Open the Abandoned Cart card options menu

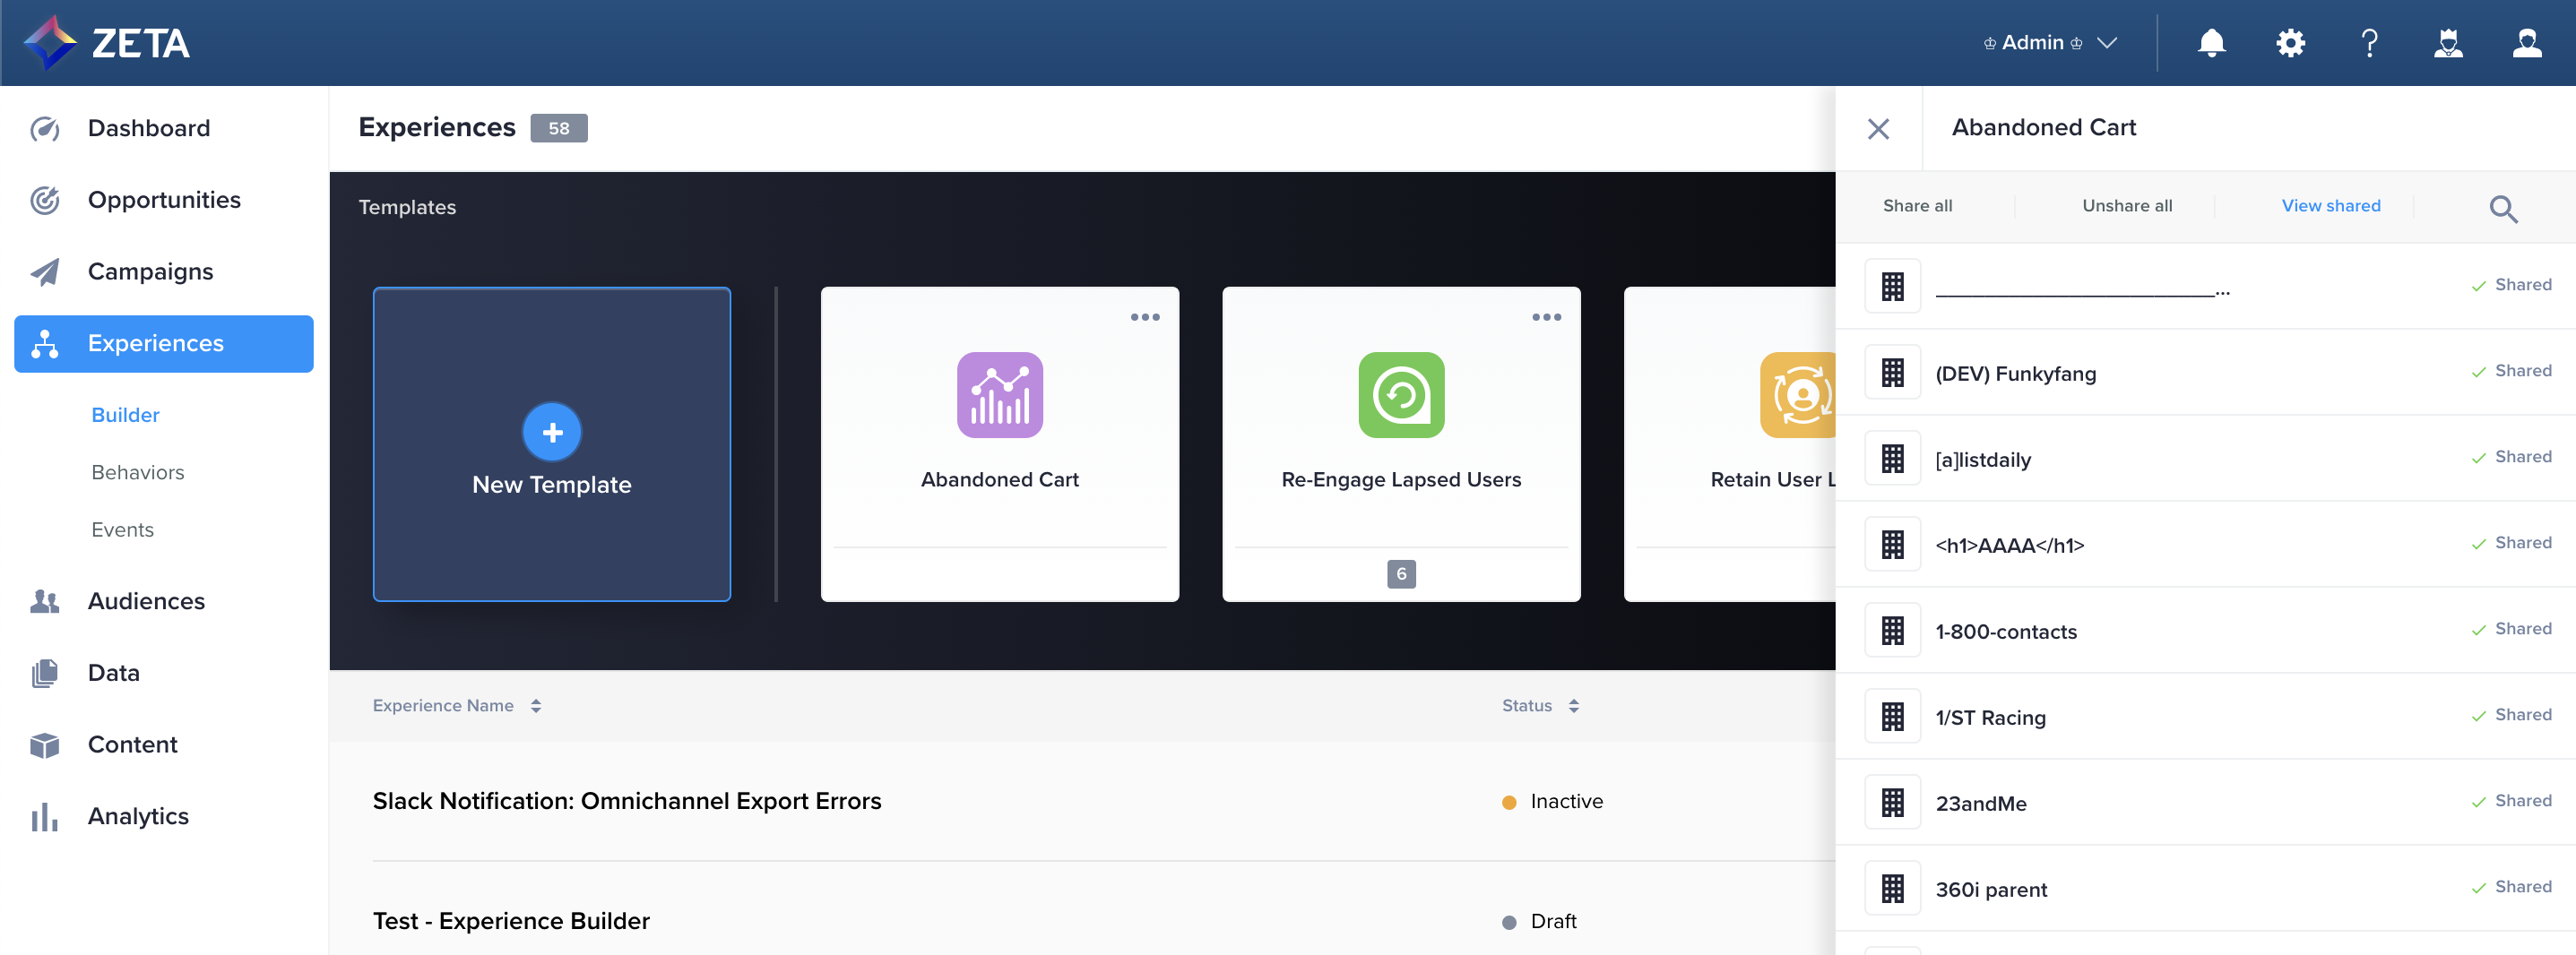pyautogui.click(x=1144, y=317)
